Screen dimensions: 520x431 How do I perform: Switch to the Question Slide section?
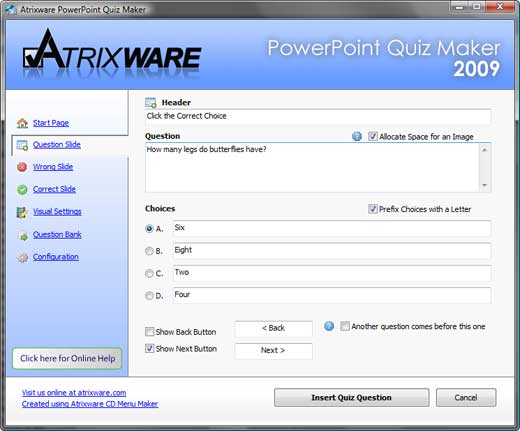(57, 145)
